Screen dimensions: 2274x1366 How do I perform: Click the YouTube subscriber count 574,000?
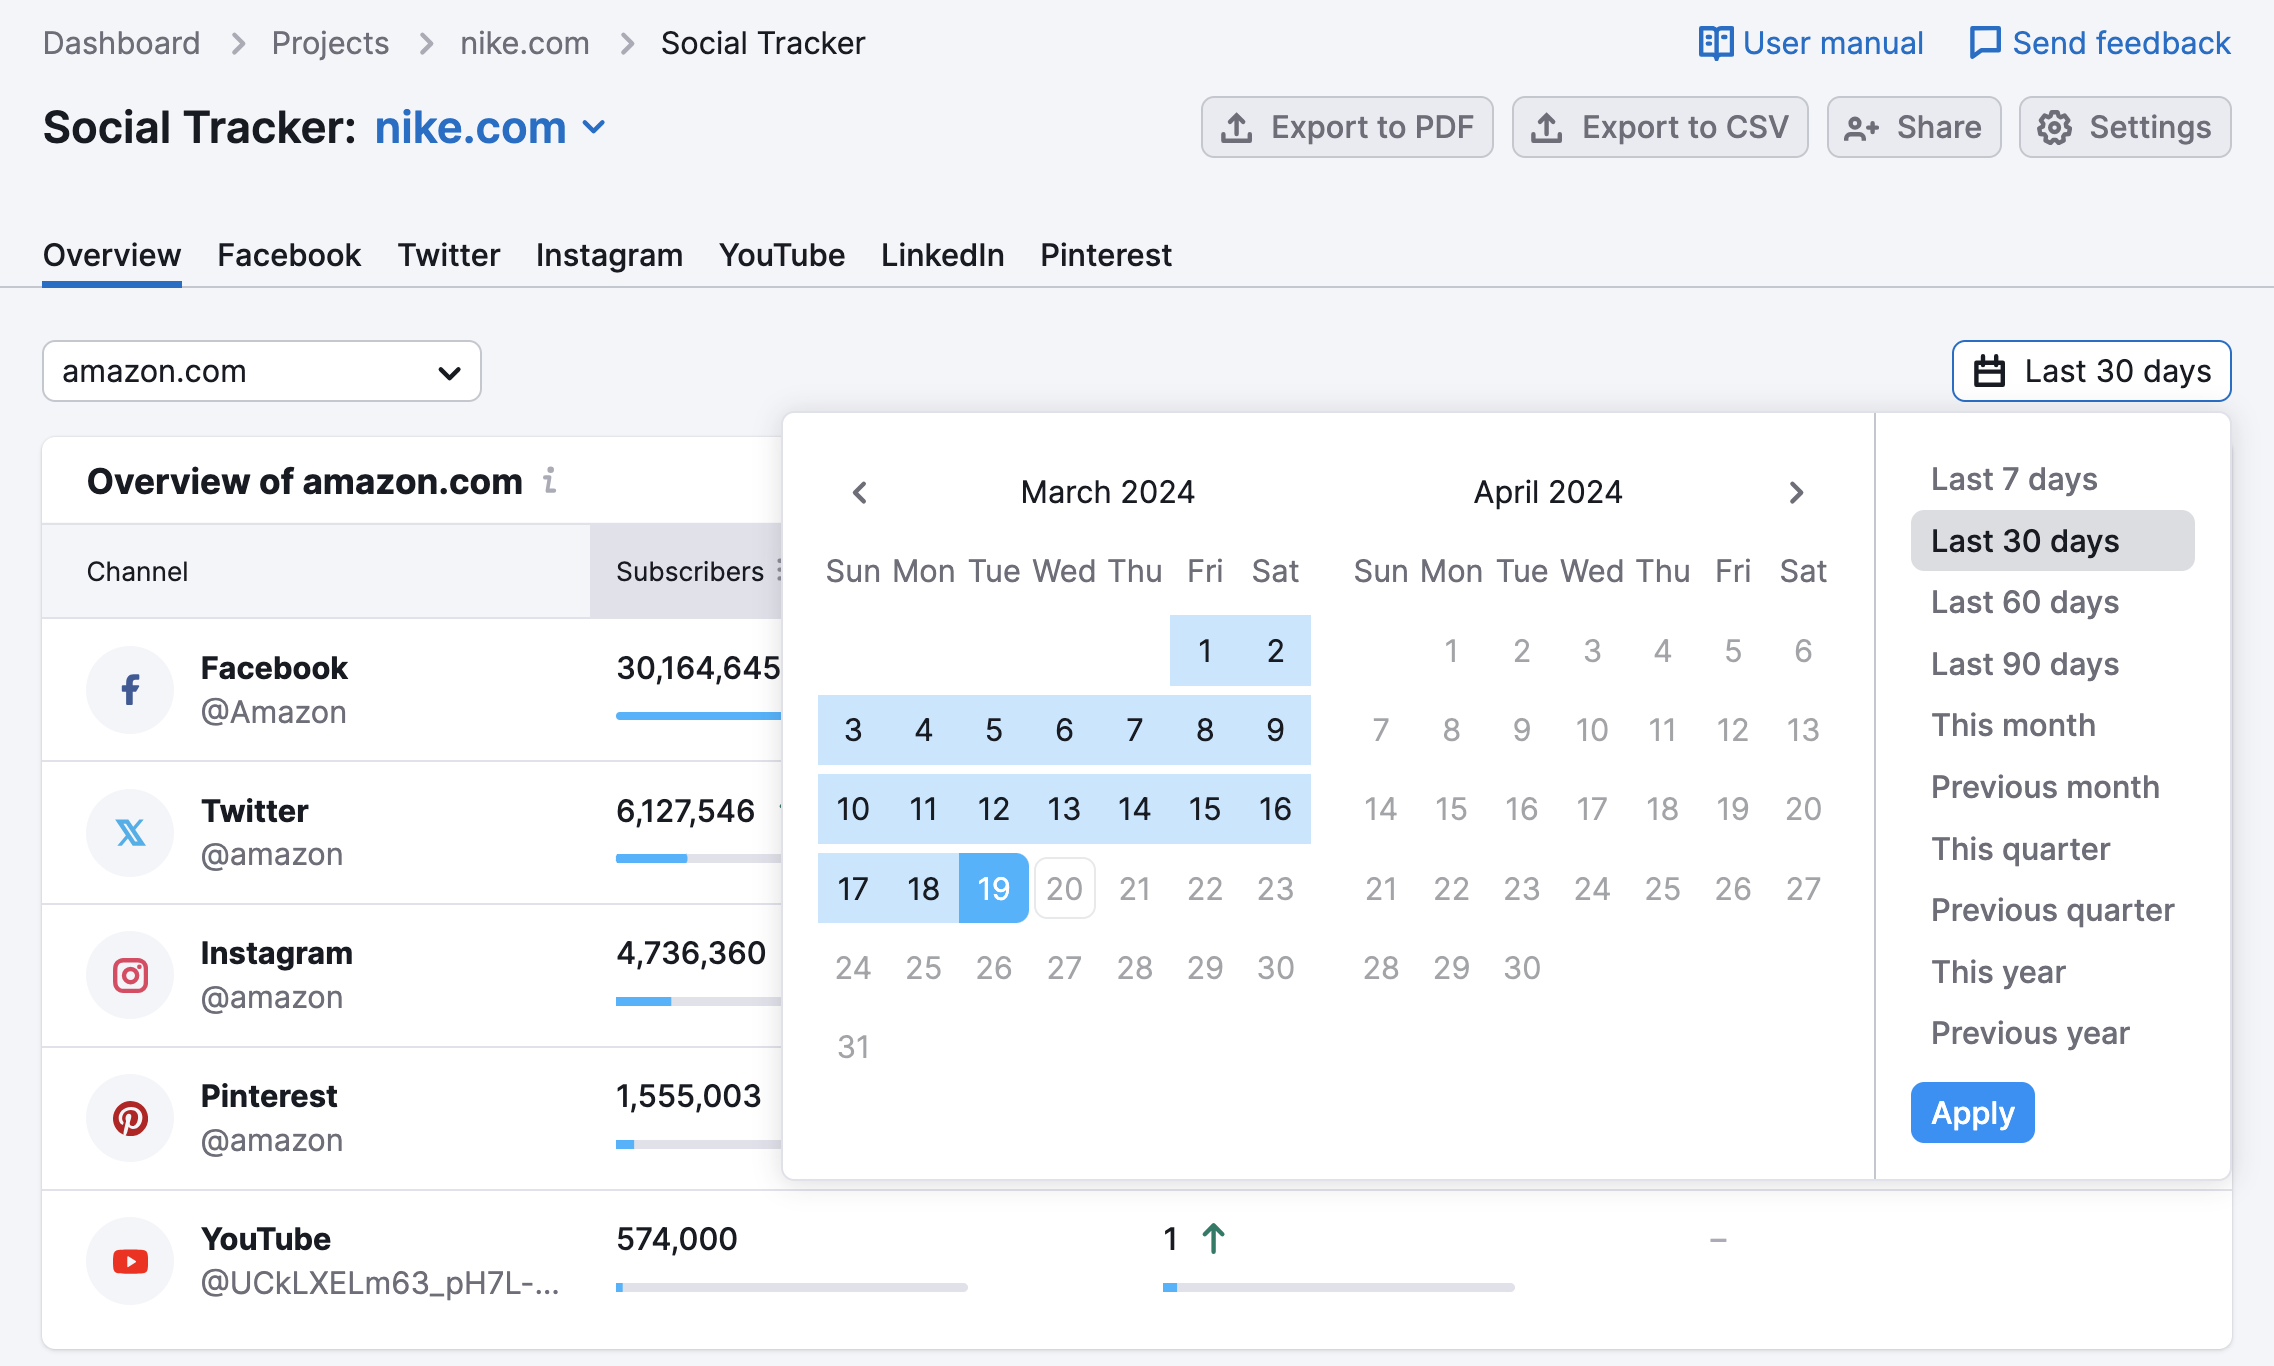pos(677,1239)
